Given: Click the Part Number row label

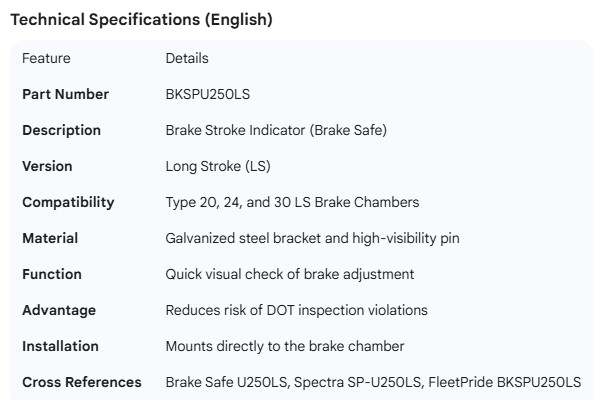Looking at the screenshot, I should click(65, 94).
